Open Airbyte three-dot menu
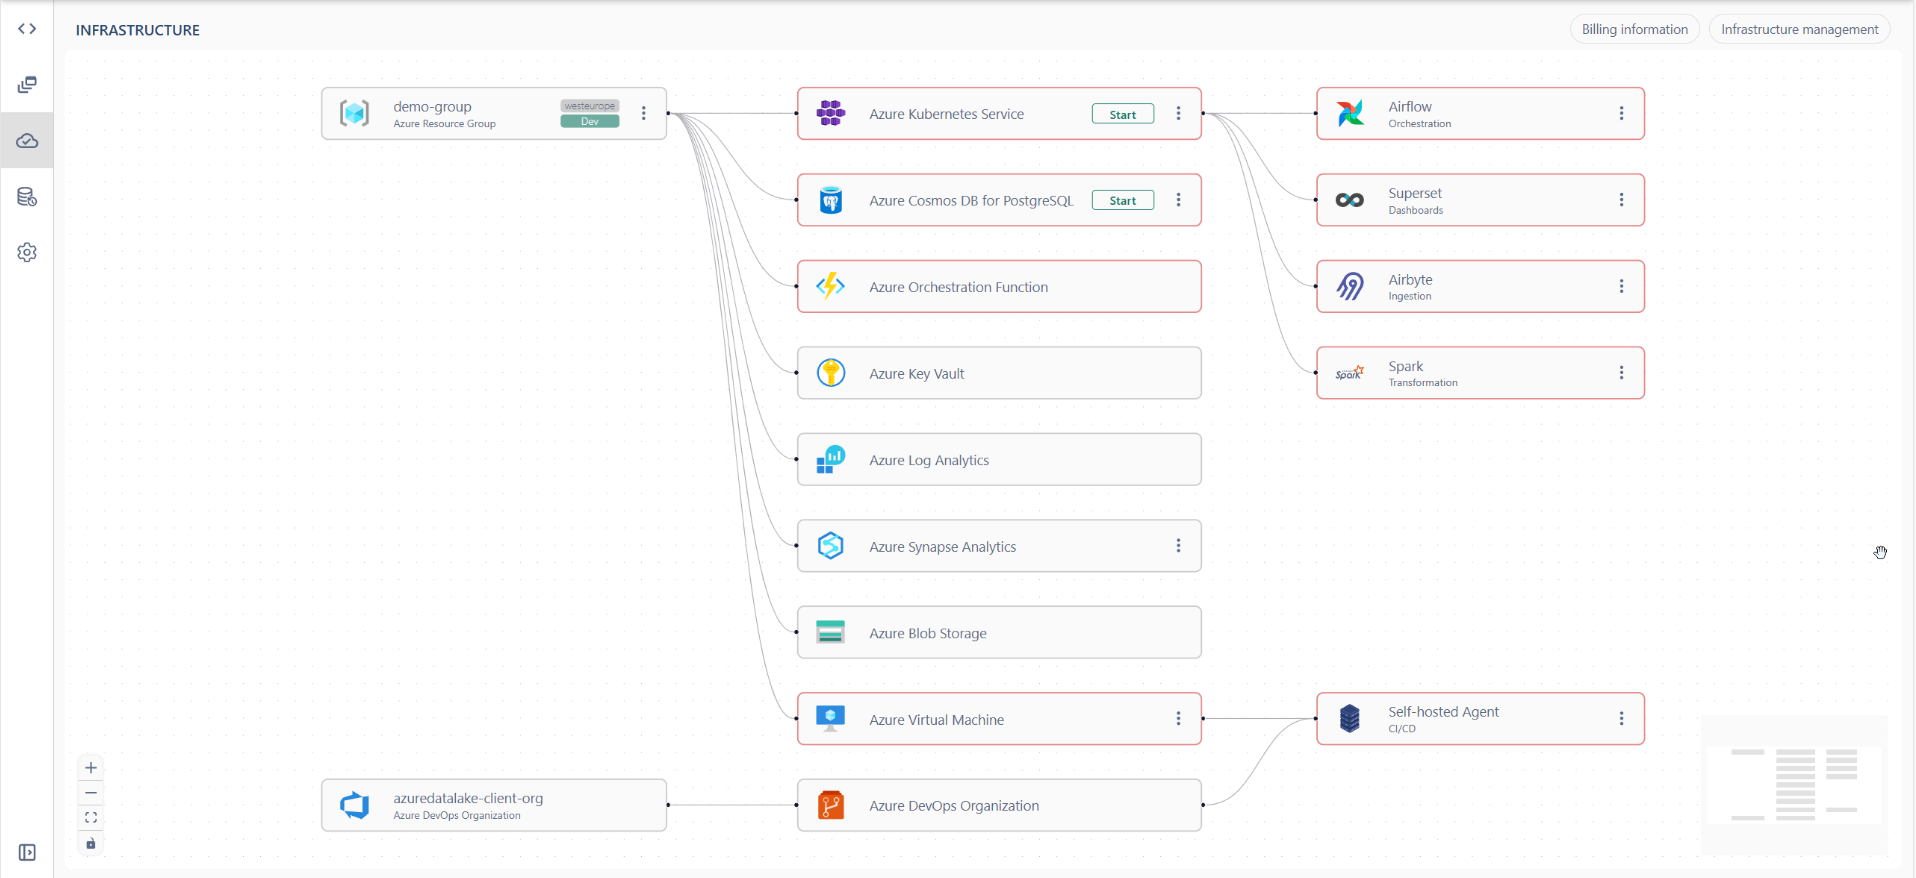1916x878 pixels. (x=1622, y=286)
